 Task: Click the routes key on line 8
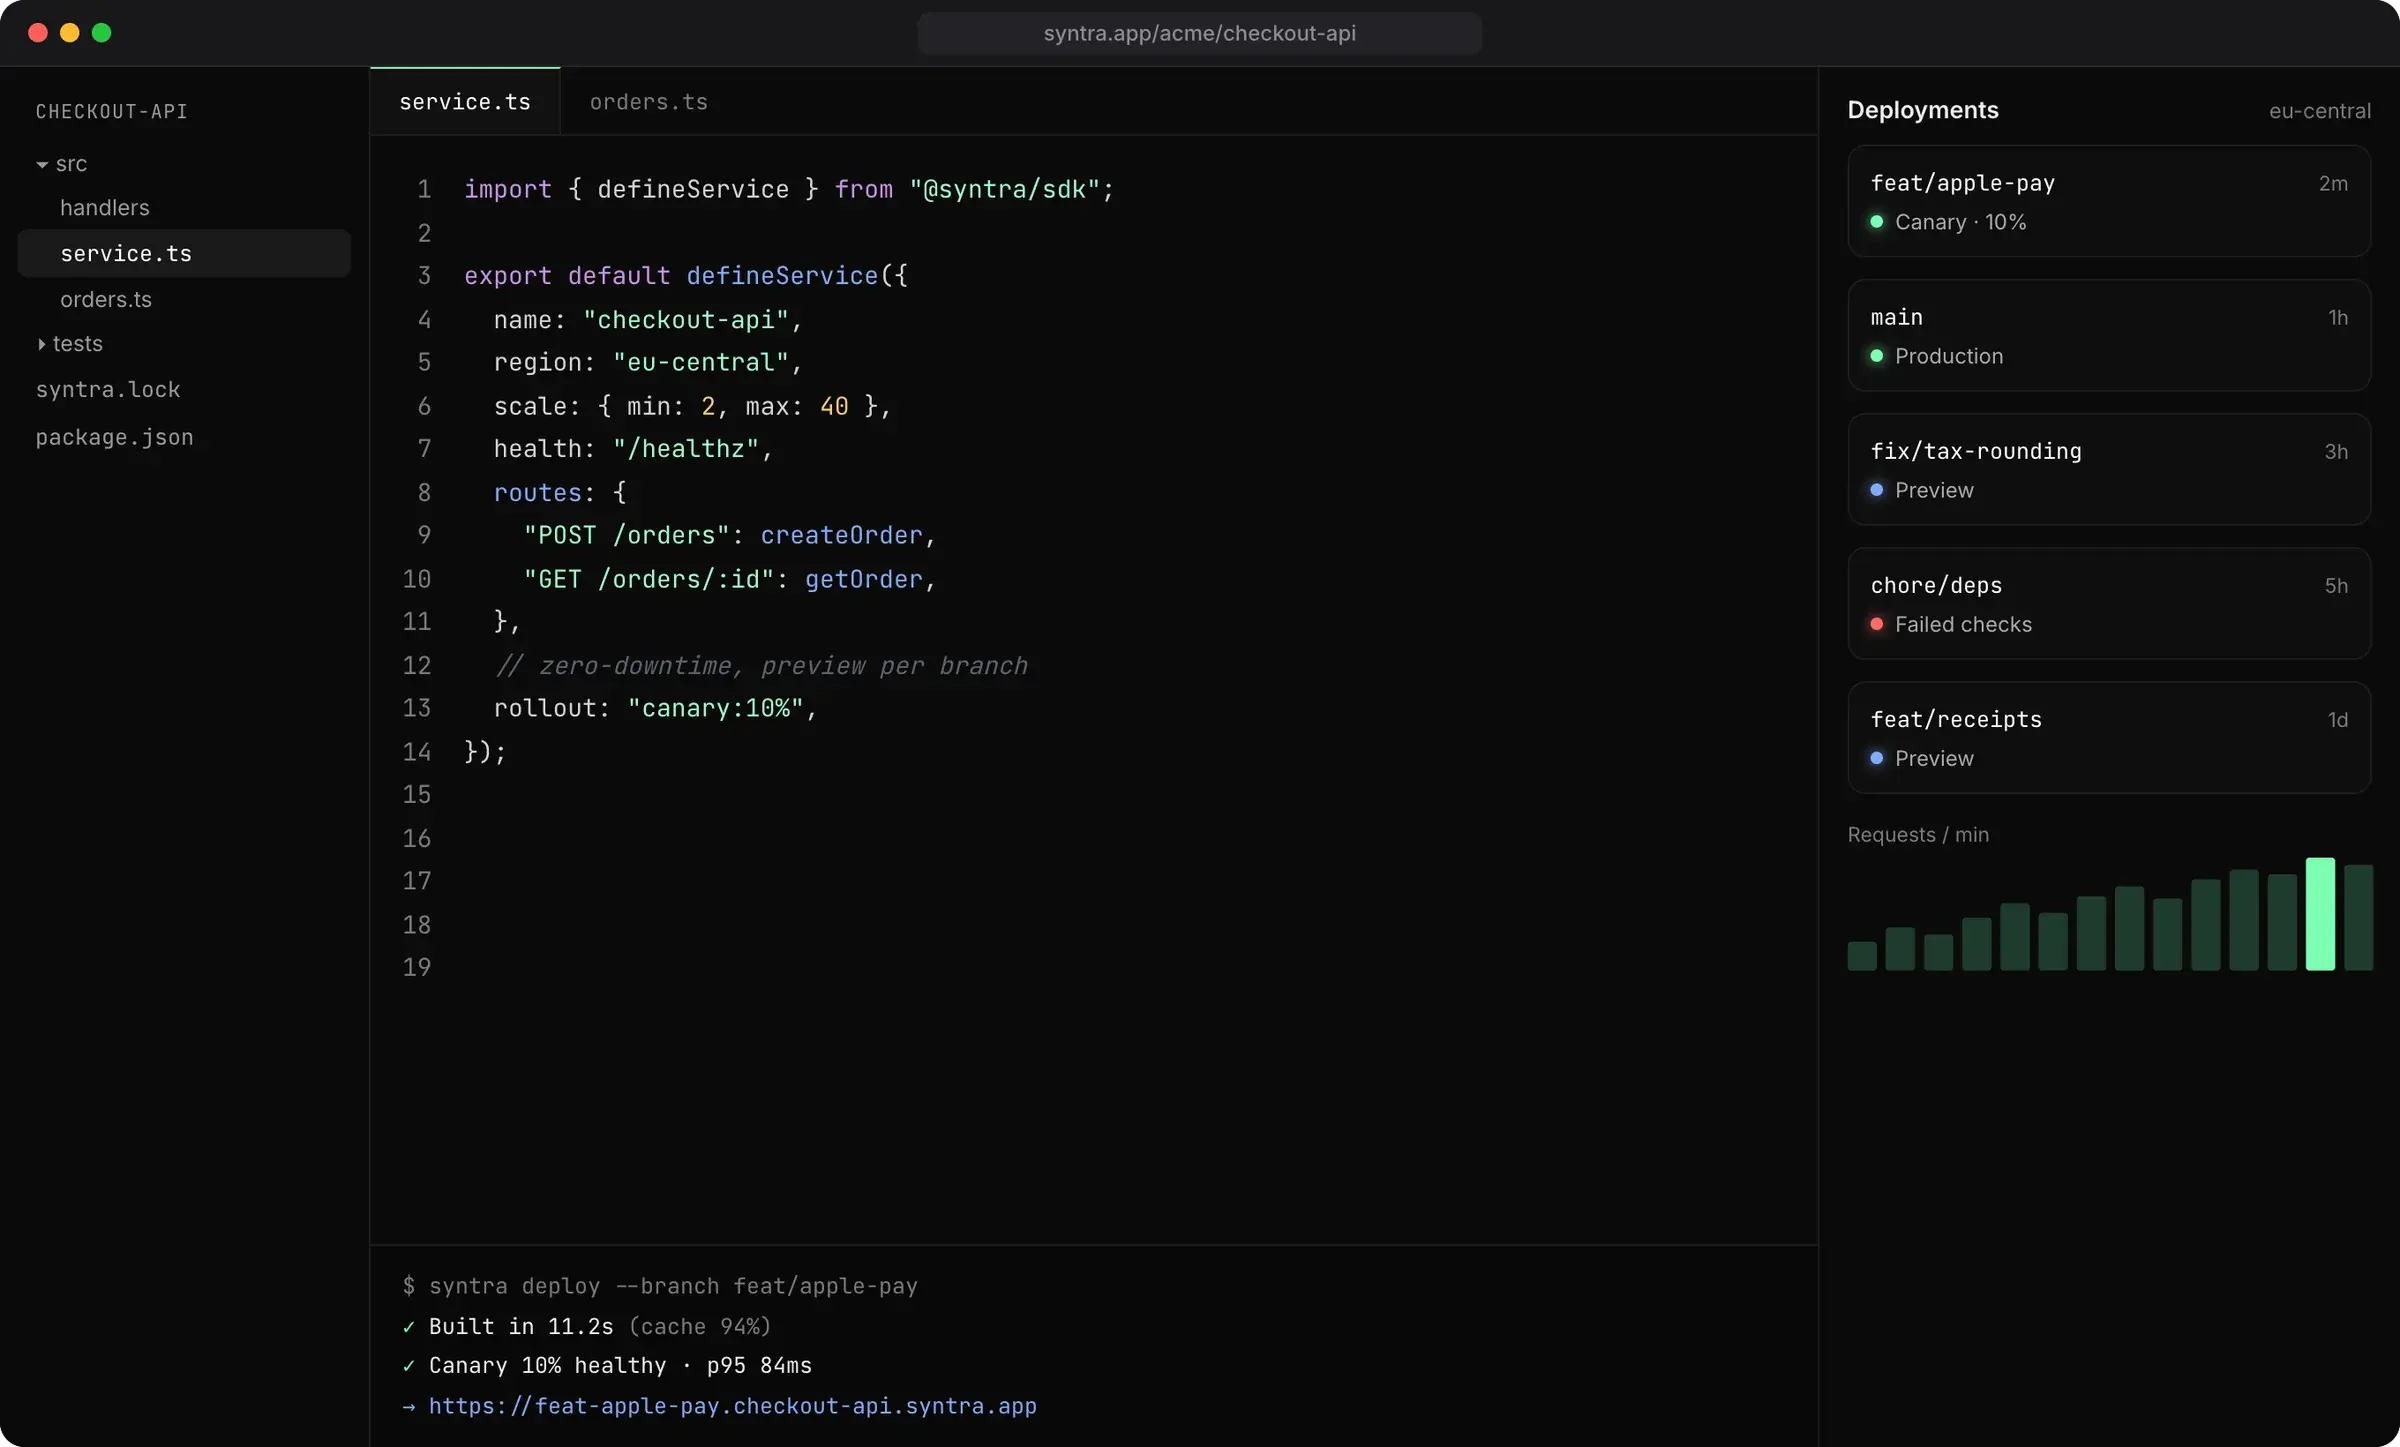click(538, 493)
